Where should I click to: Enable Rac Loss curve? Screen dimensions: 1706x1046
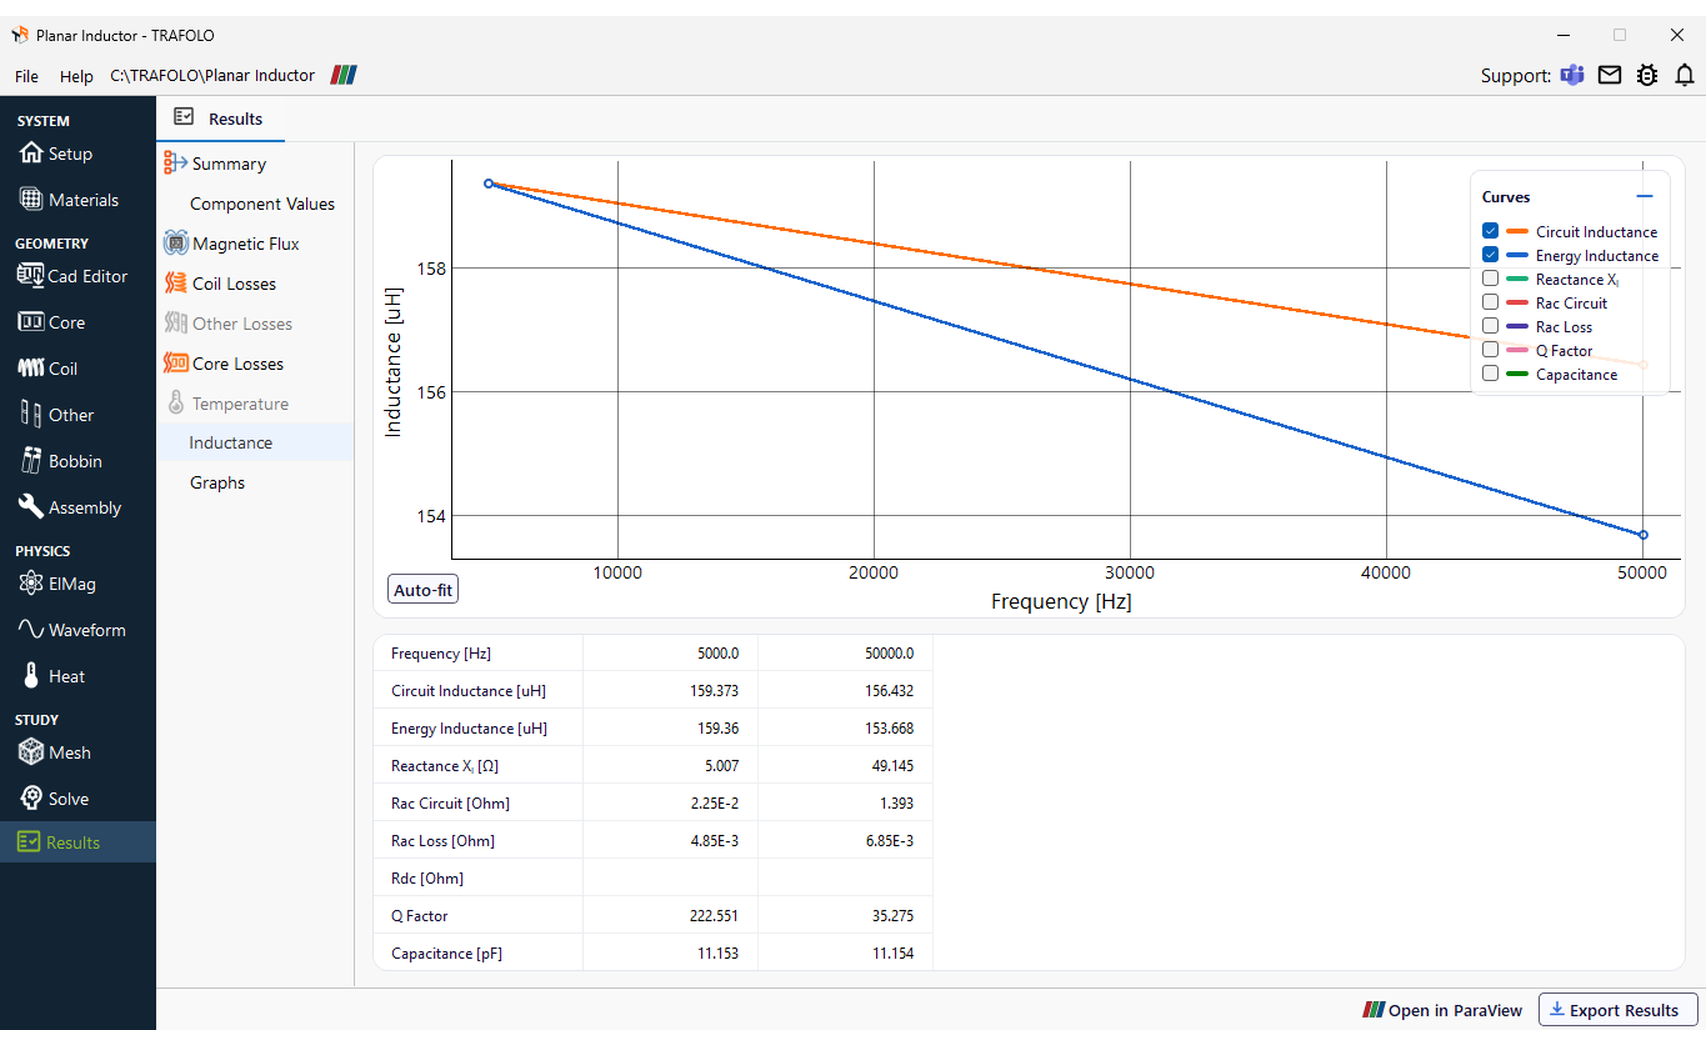point(1490,326)
